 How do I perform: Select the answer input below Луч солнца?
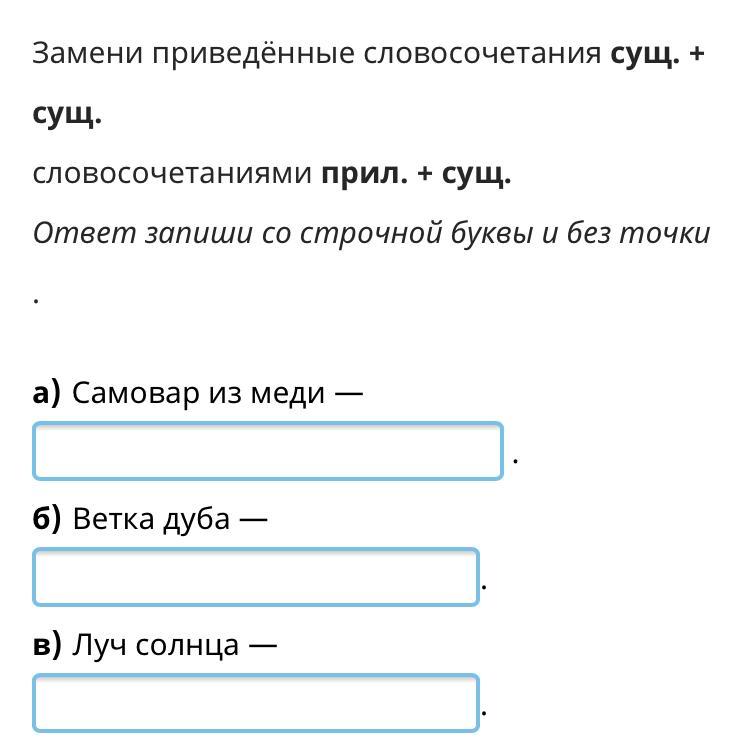[256, 703]
